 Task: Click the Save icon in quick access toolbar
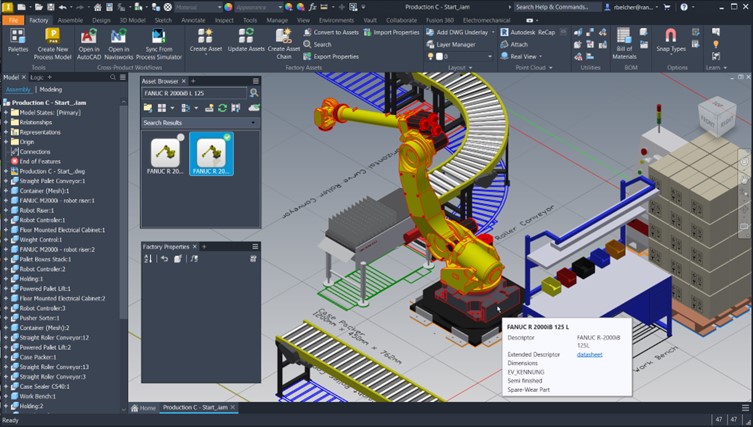[50, 7]
